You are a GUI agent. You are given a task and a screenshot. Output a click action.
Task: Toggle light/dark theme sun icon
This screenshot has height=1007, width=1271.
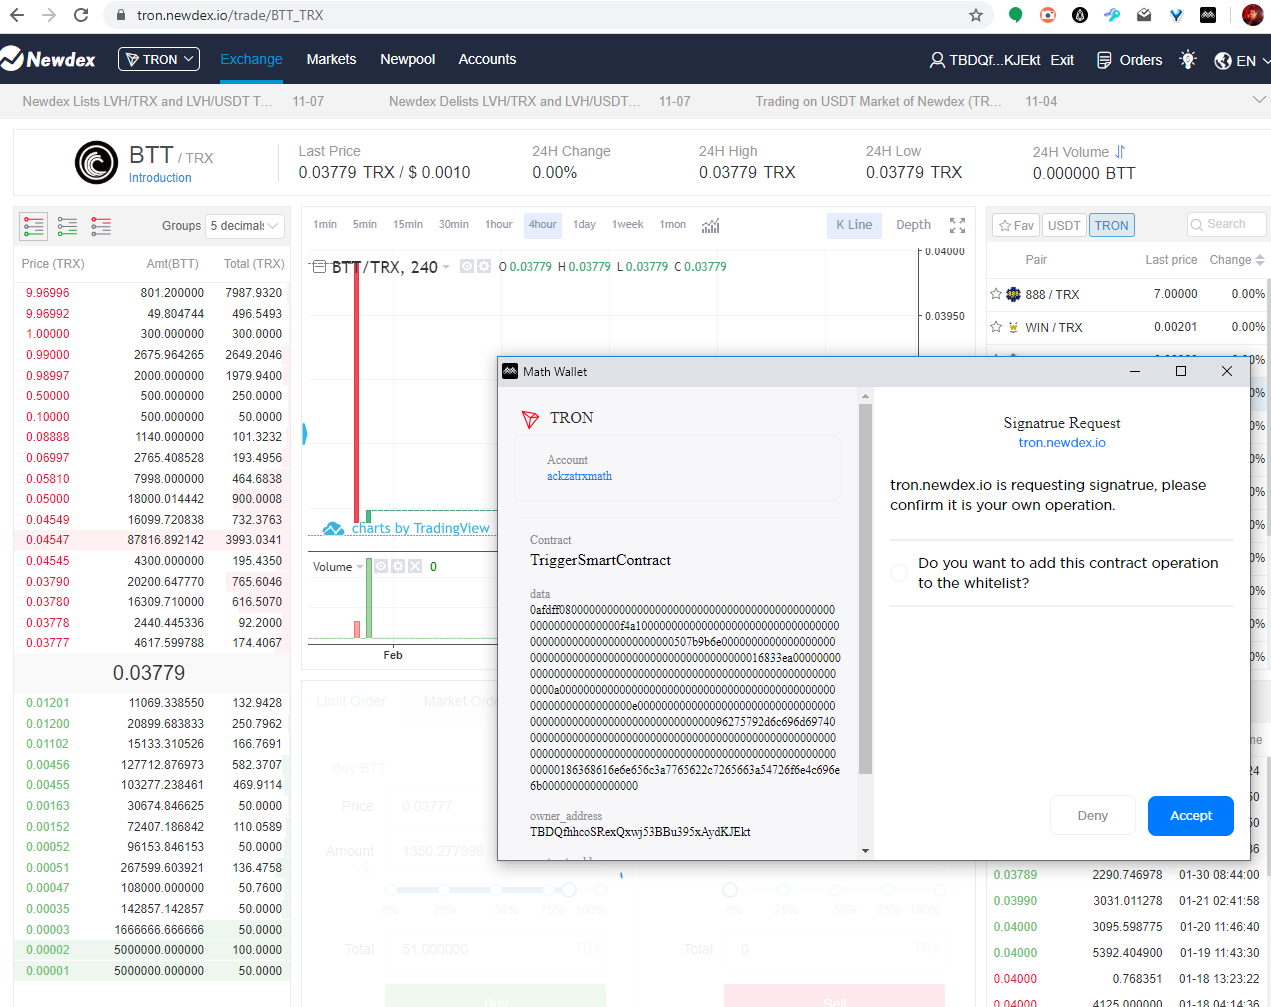click(x=1188, y=60)
